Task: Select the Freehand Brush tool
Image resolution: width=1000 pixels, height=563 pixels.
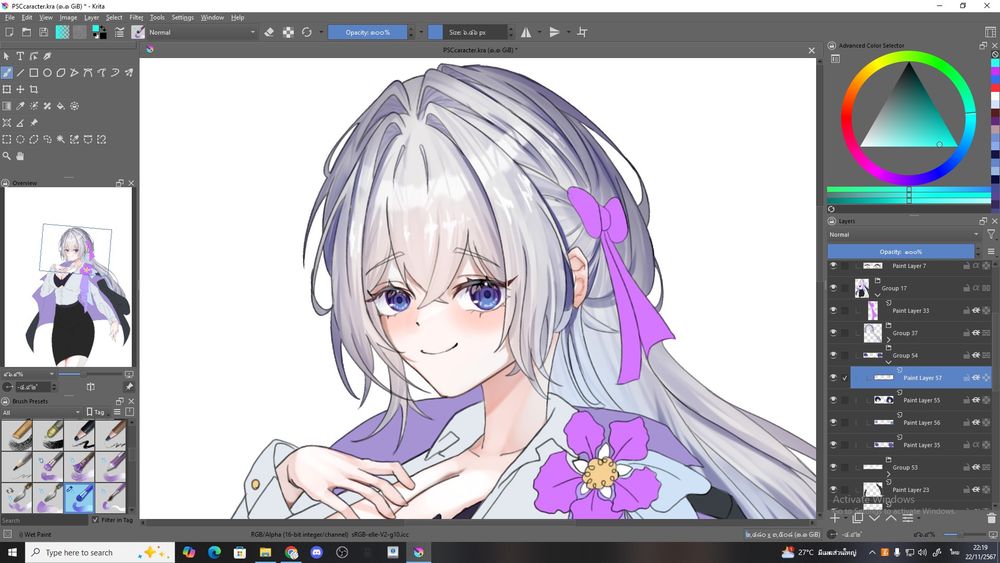Action: pyautogui.click(x=6, y=73)
